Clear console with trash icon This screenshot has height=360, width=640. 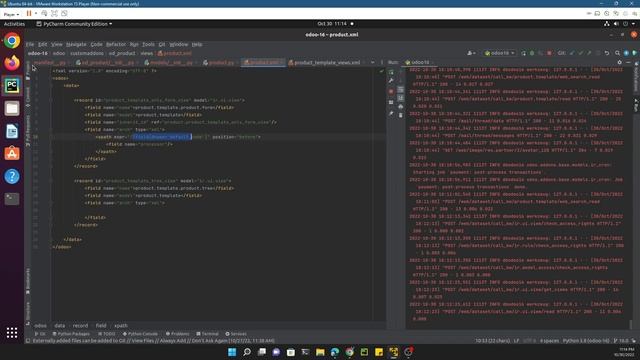tap(400, 116)
